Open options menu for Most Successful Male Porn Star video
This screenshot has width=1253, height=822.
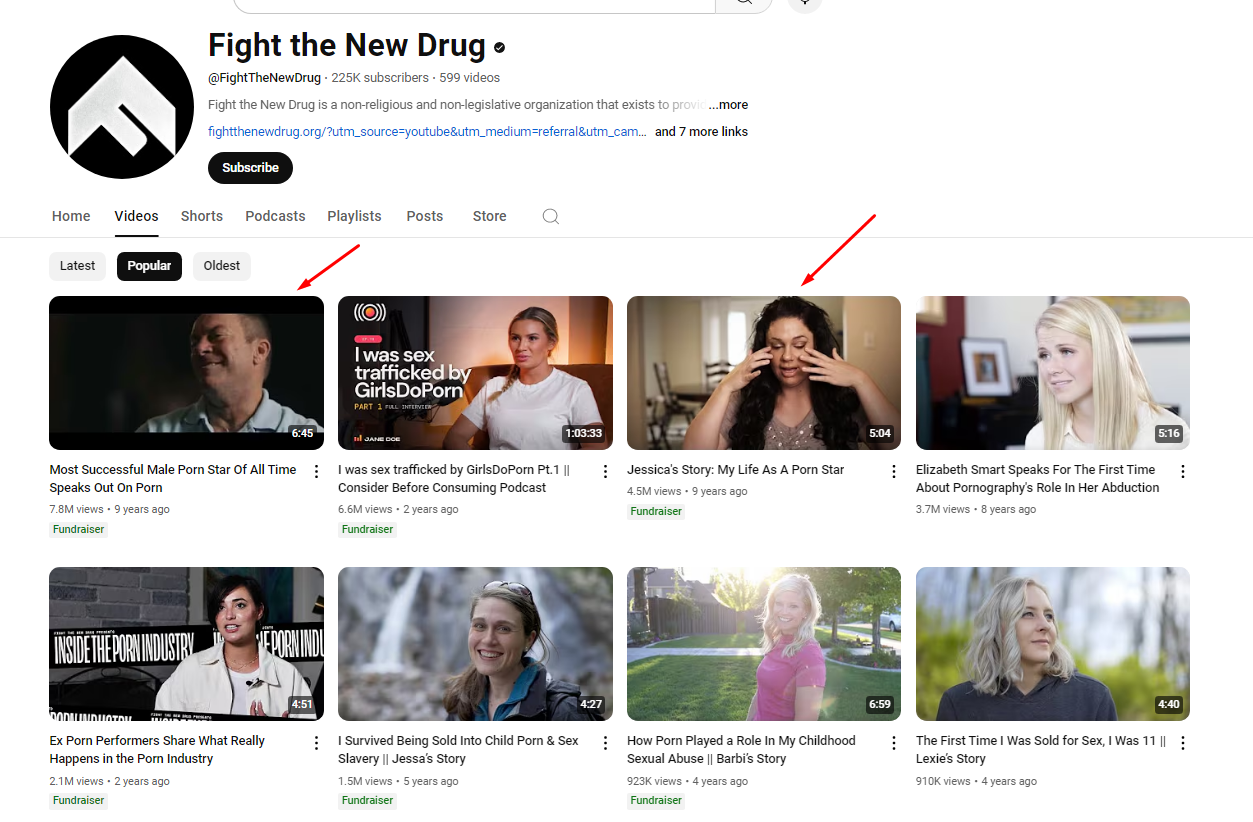point(316,471)
